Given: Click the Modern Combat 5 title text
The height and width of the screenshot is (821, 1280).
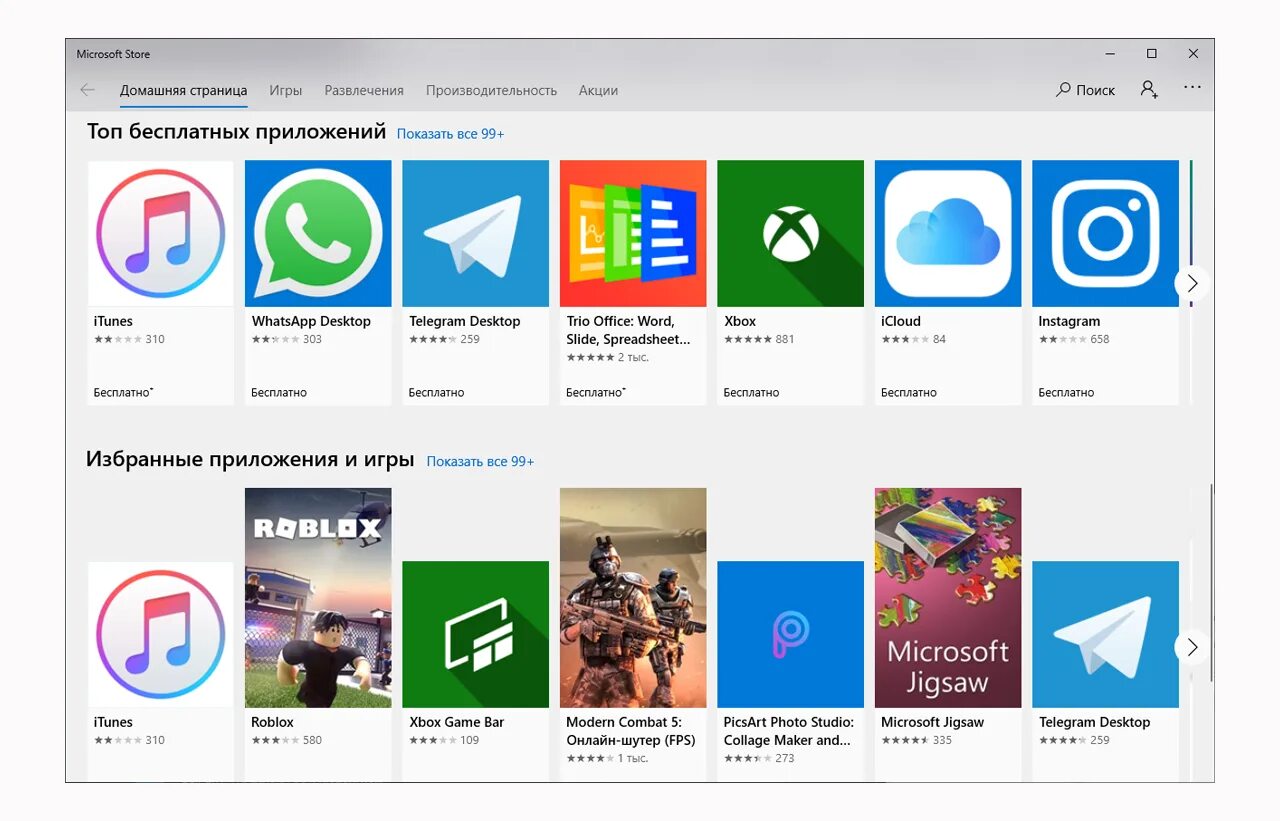Looking at the screenshot, I should [x=630, y=731].
